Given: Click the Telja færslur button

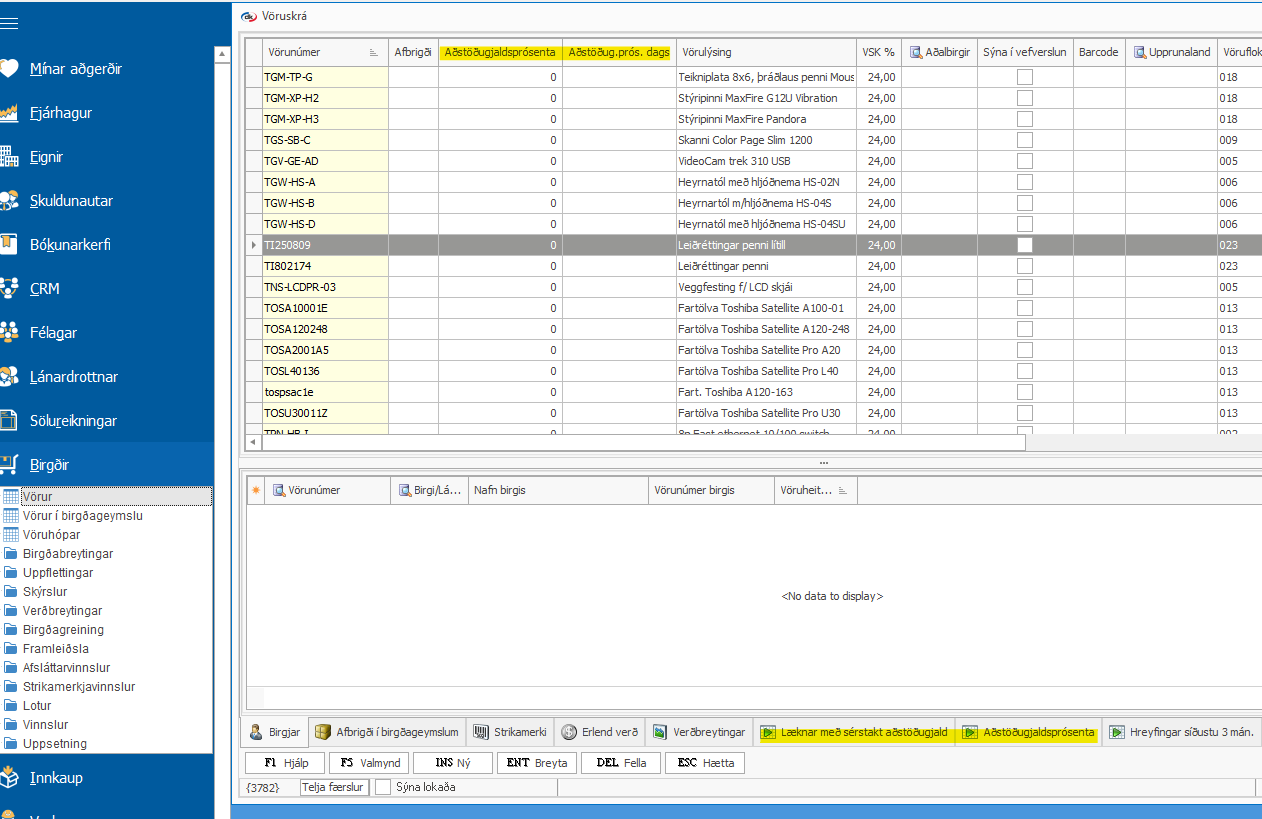Looking at the screenshot, I should (334, 787).
